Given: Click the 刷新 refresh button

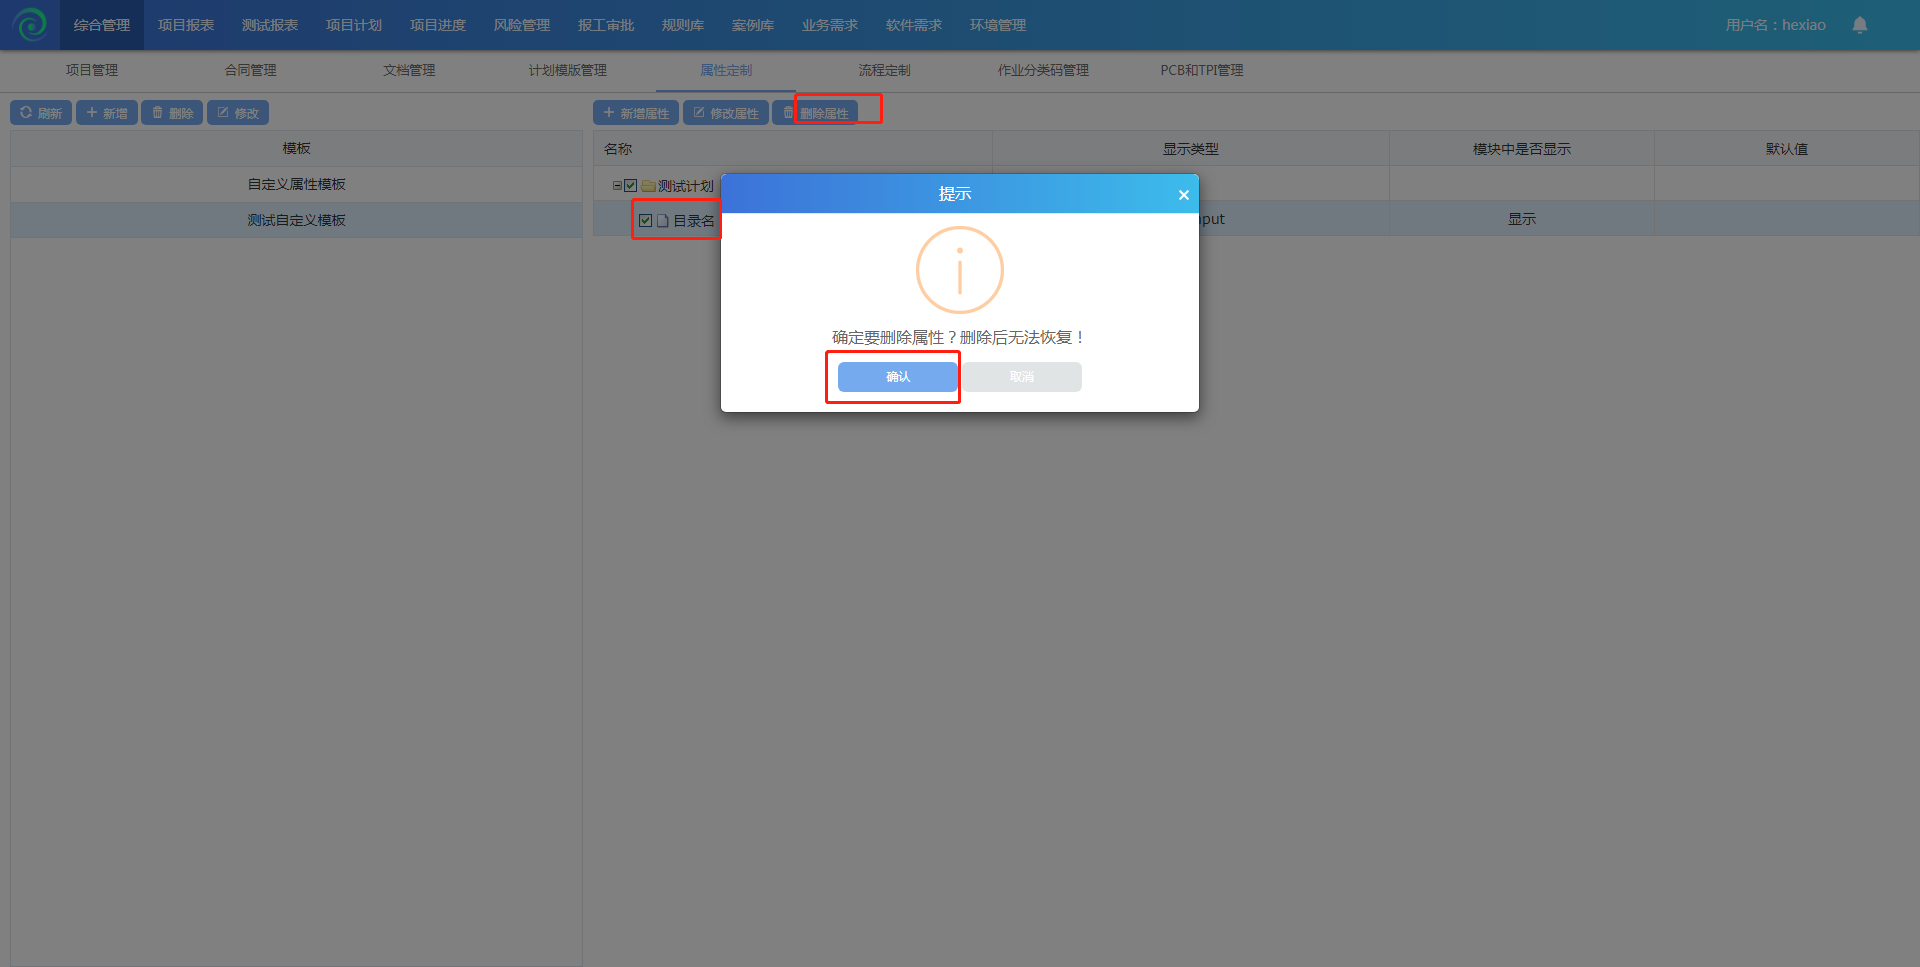Looking at the screenshot, I should click(41, 113).
